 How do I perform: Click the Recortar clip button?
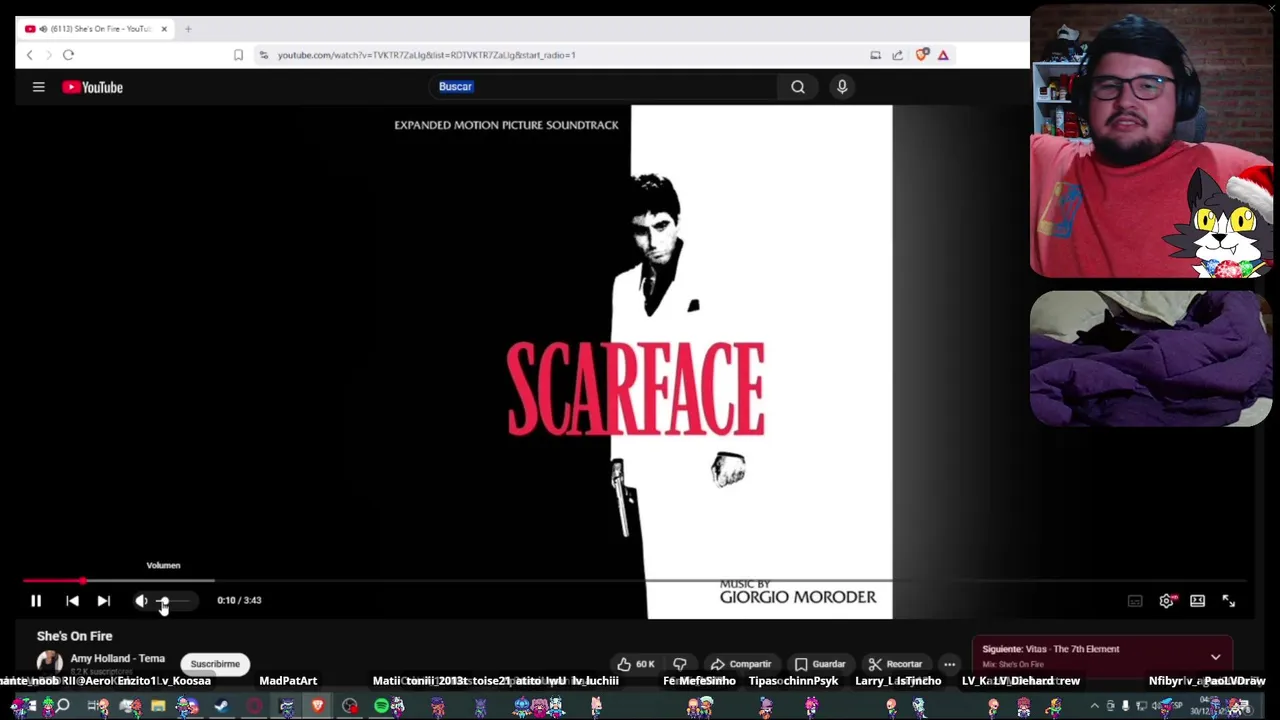[x=895, y=664]
